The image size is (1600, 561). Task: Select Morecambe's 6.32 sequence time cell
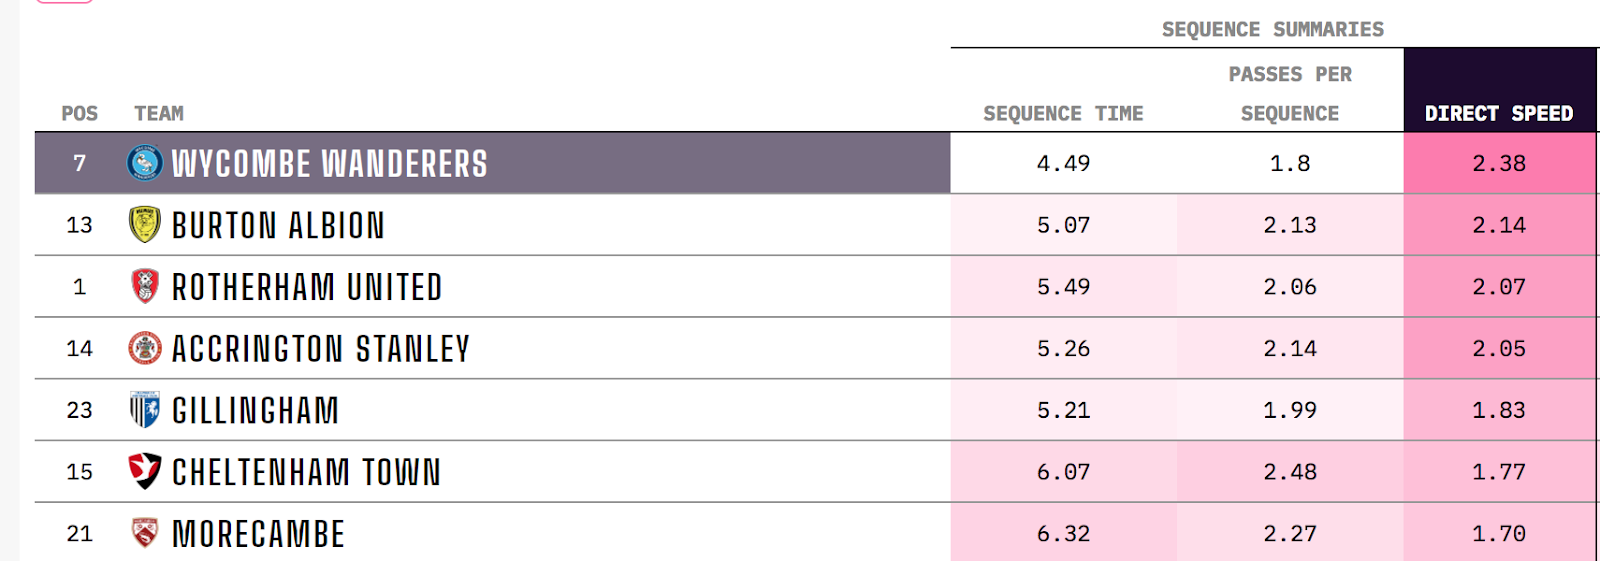[x=1064, y=533]
